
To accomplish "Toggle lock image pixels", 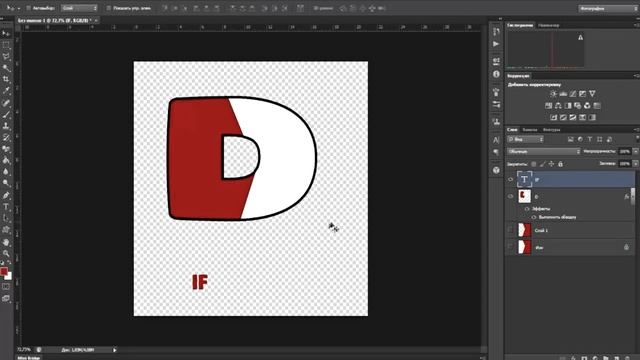I will (x=542, y=164).
